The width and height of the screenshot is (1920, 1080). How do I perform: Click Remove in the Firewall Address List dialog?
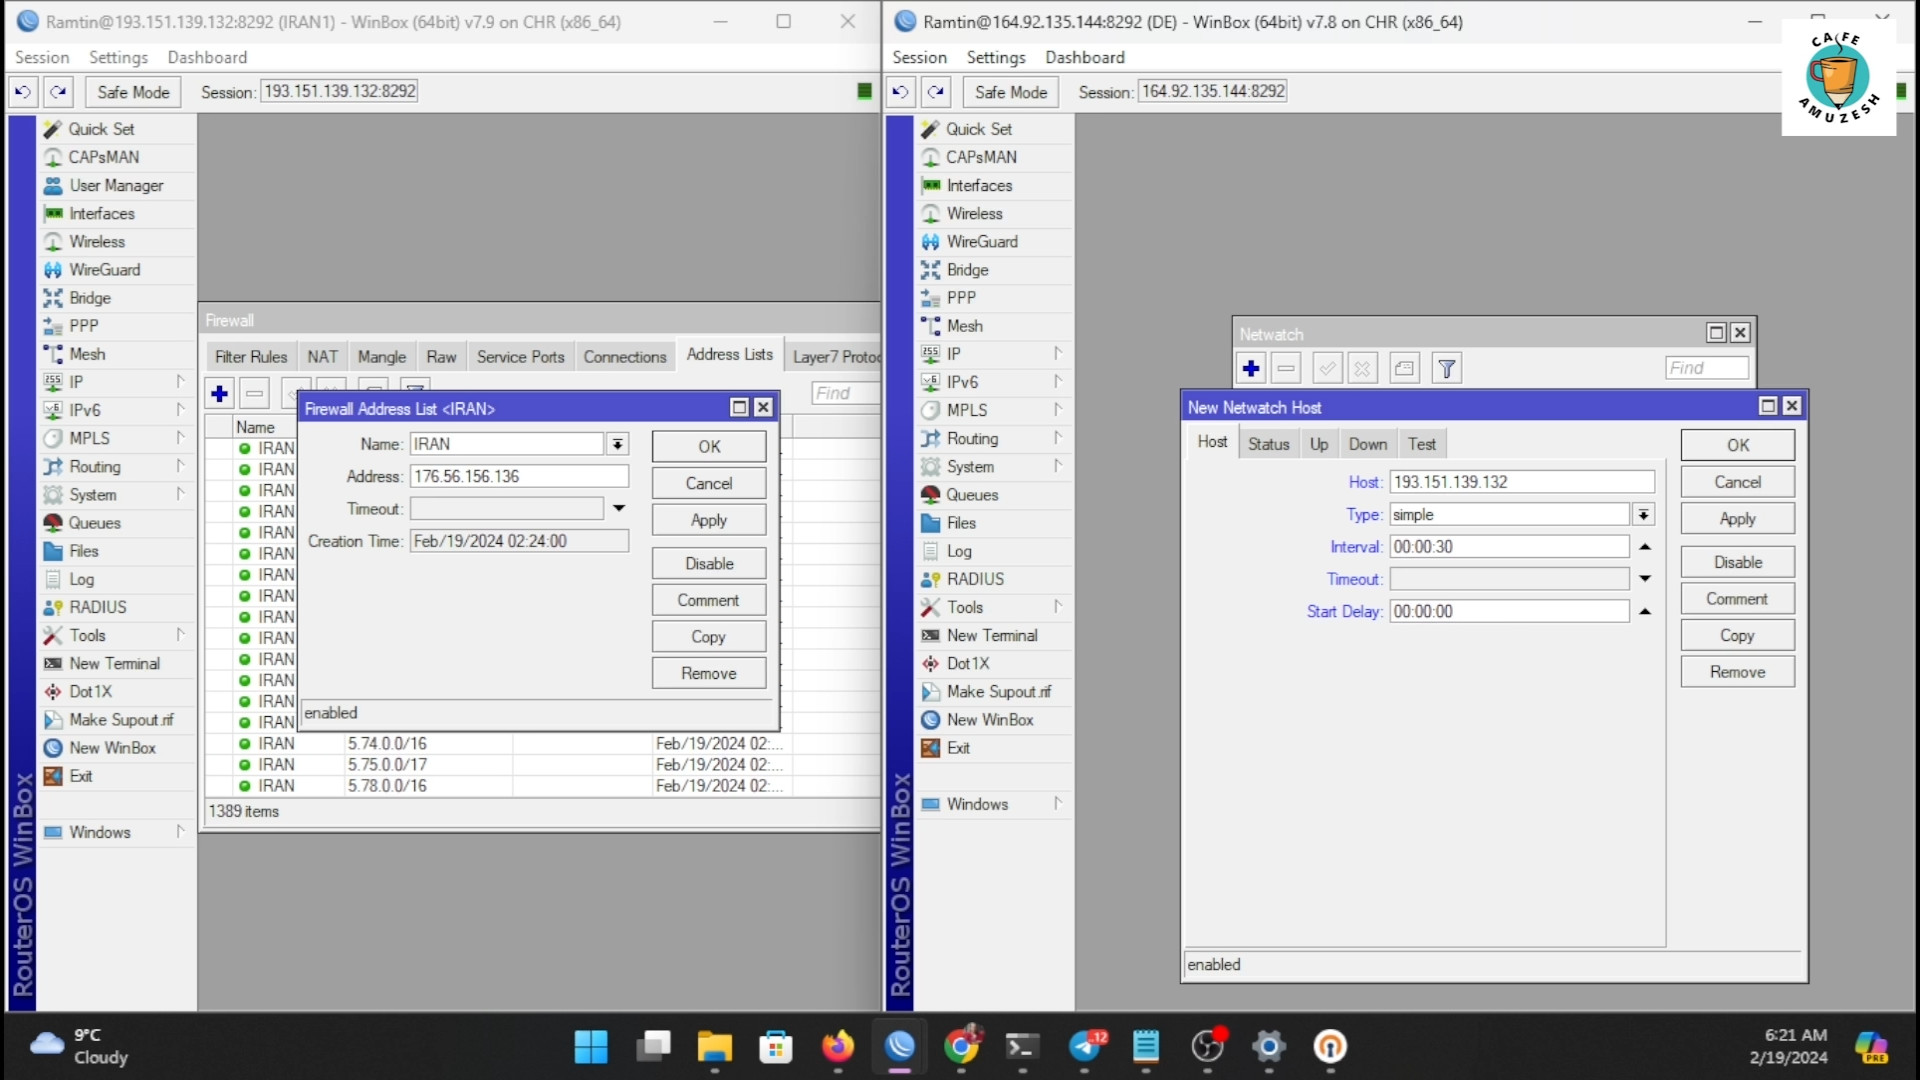pos(709,673)
